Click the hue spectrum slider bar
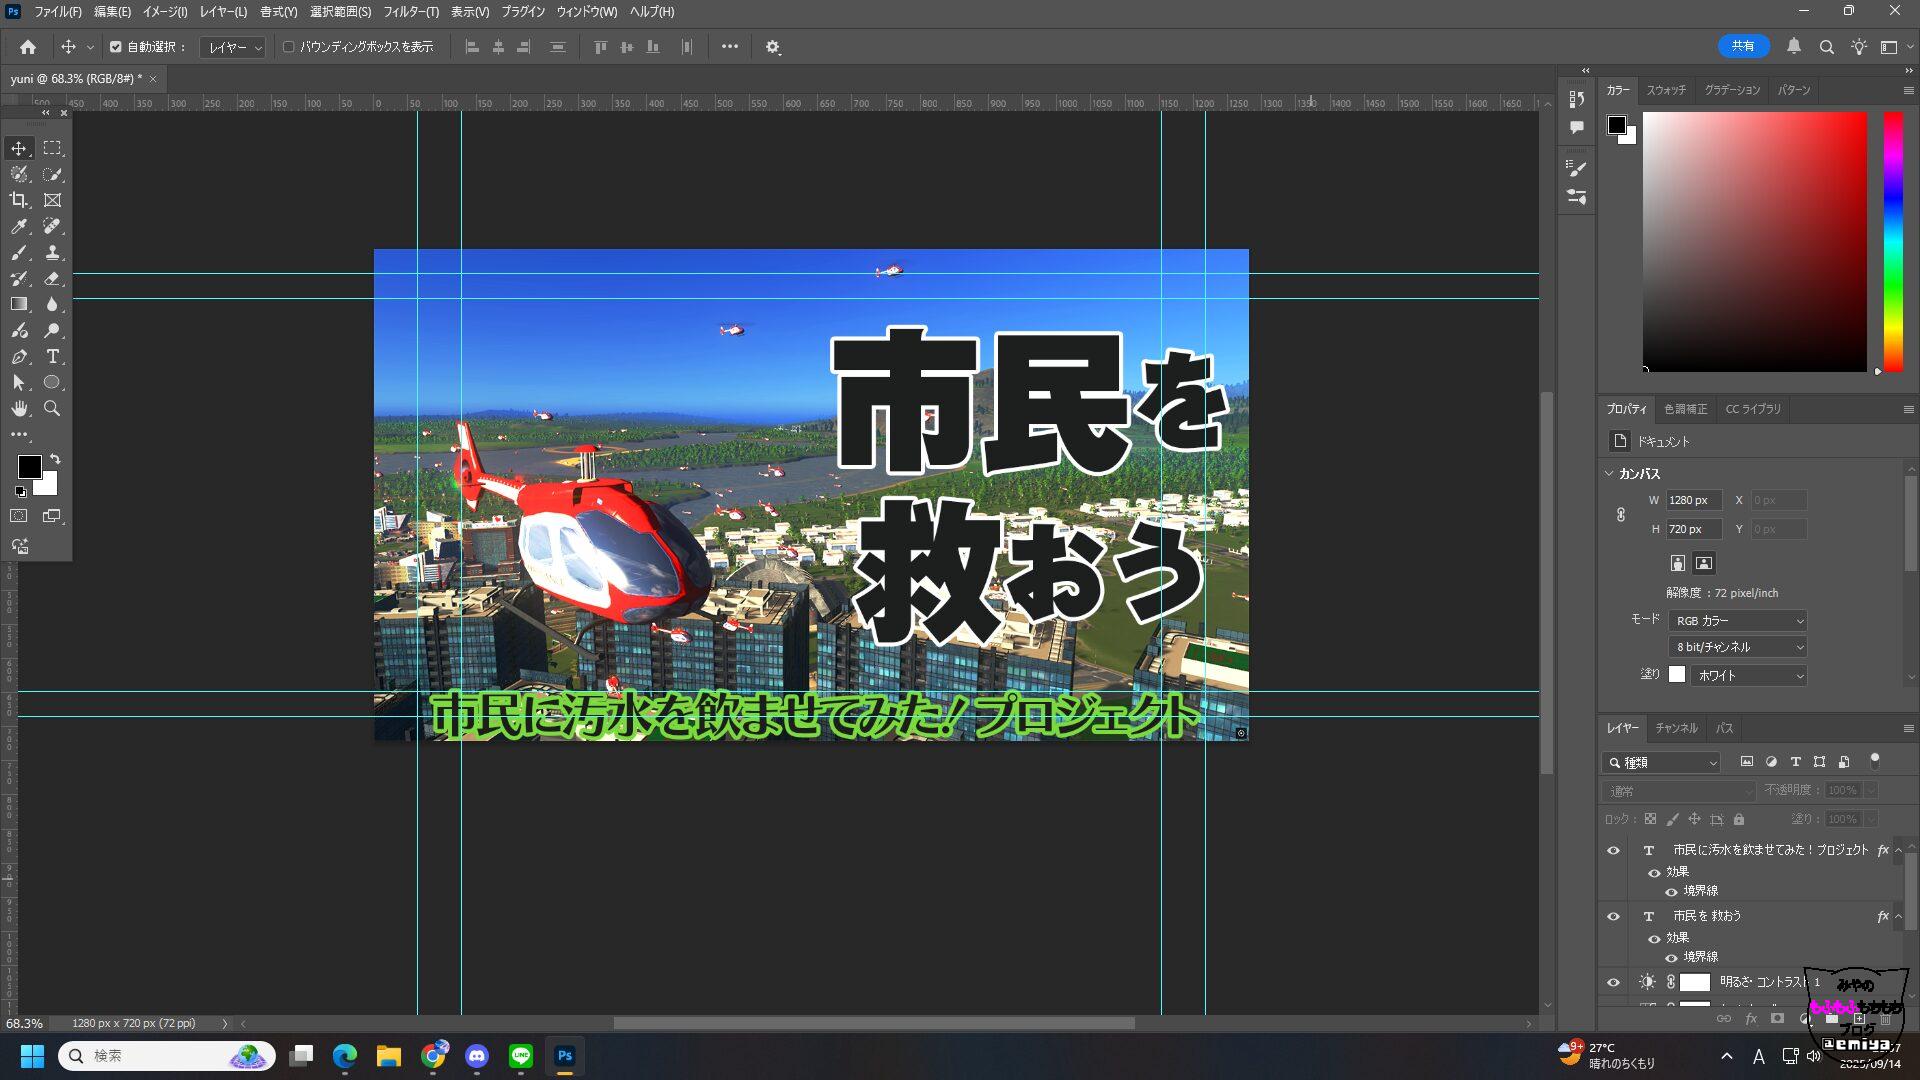 pyautogui.click(x=1892, y=240)
